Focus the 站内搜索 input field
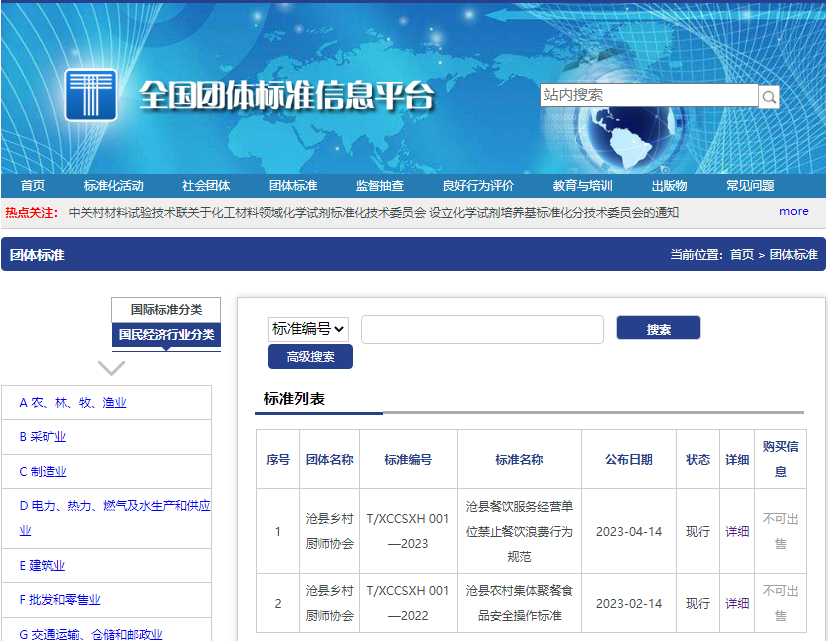The image size is (828, 641). (649, 95)
